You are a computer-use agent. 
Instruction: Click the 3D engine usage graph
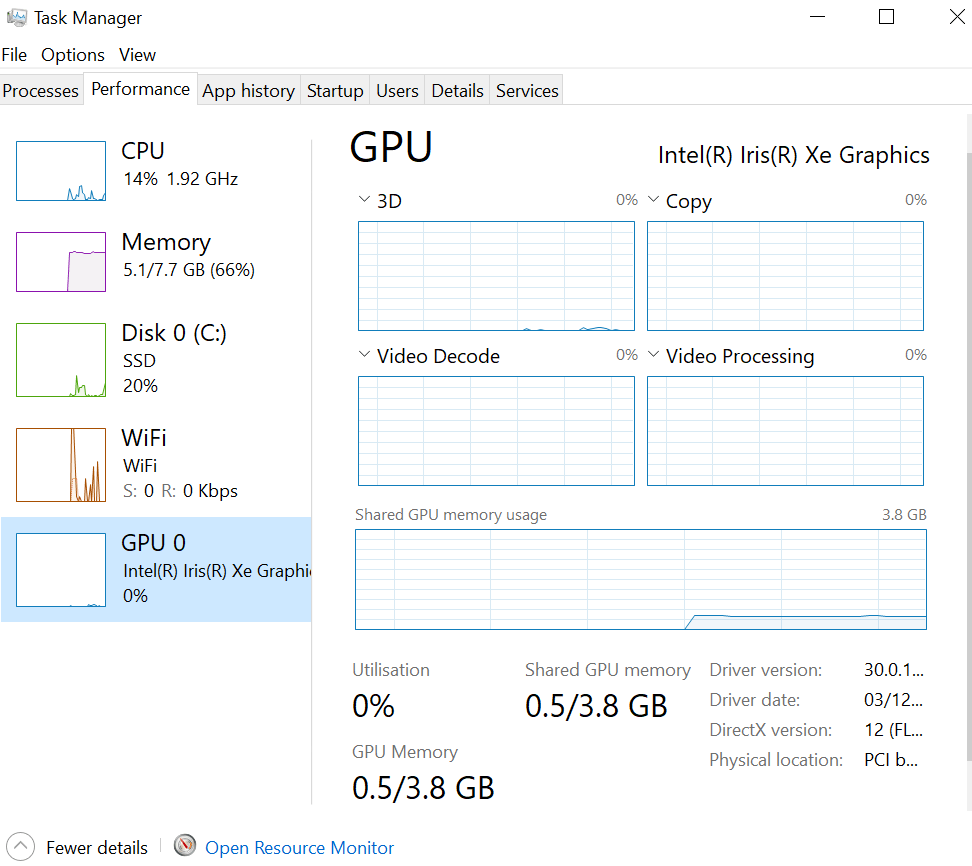497,276
